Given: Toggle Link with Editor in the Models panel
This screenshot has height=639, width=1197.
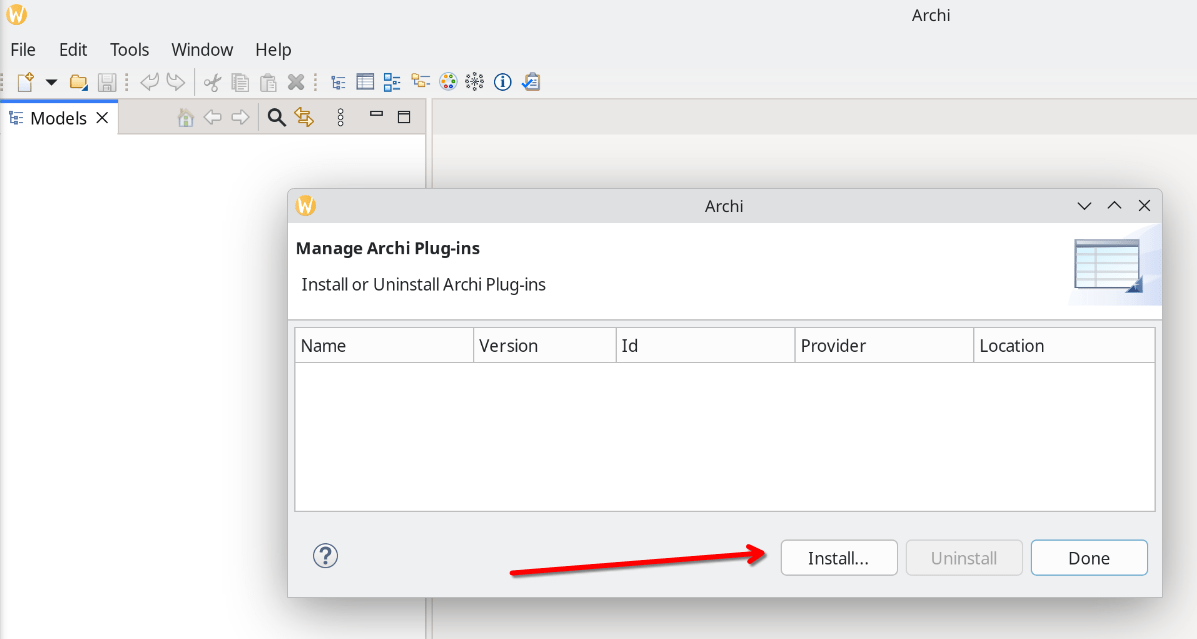Looking at the screenshot, I should pos(304,118).
